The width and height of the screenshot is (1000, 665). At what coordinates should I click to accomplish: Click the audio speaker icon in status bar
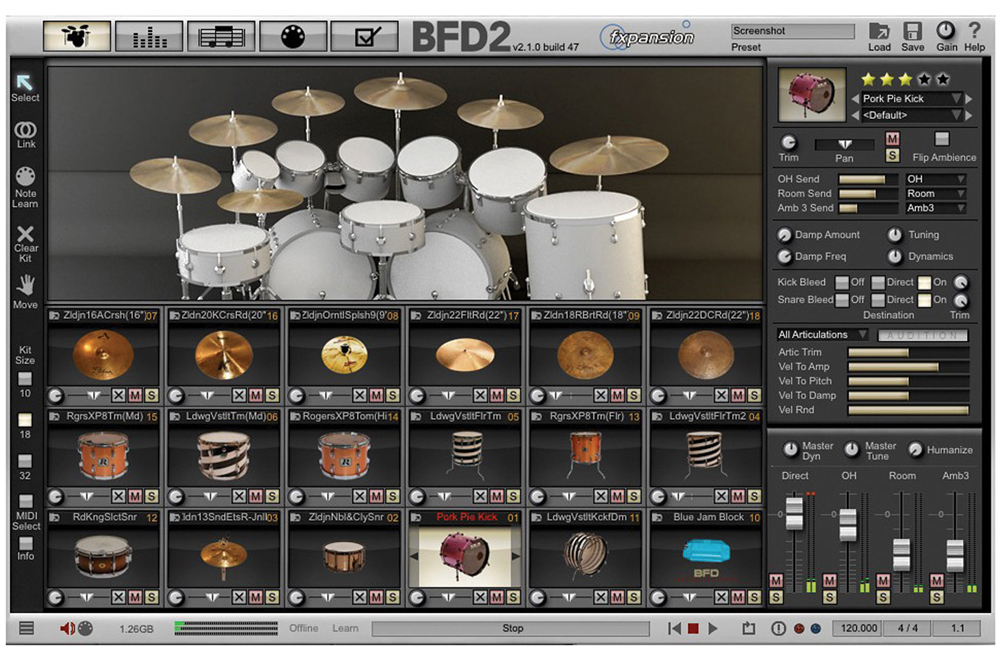67,629
